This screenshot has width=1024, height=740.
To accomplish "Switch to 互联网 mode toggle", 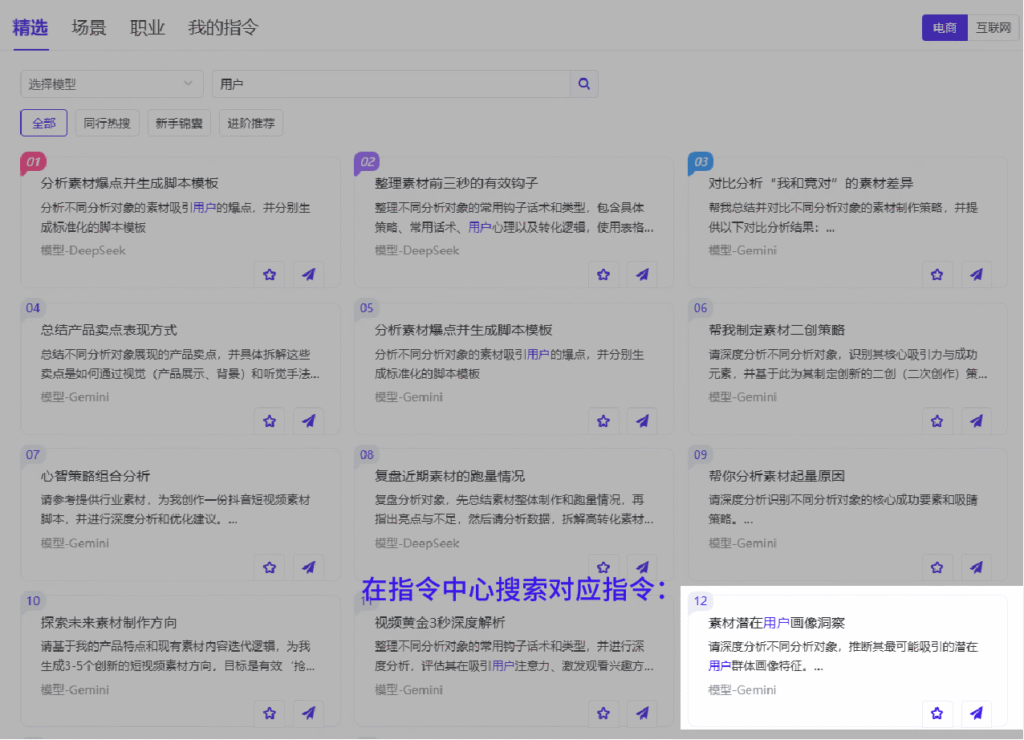I will [993, 28].
